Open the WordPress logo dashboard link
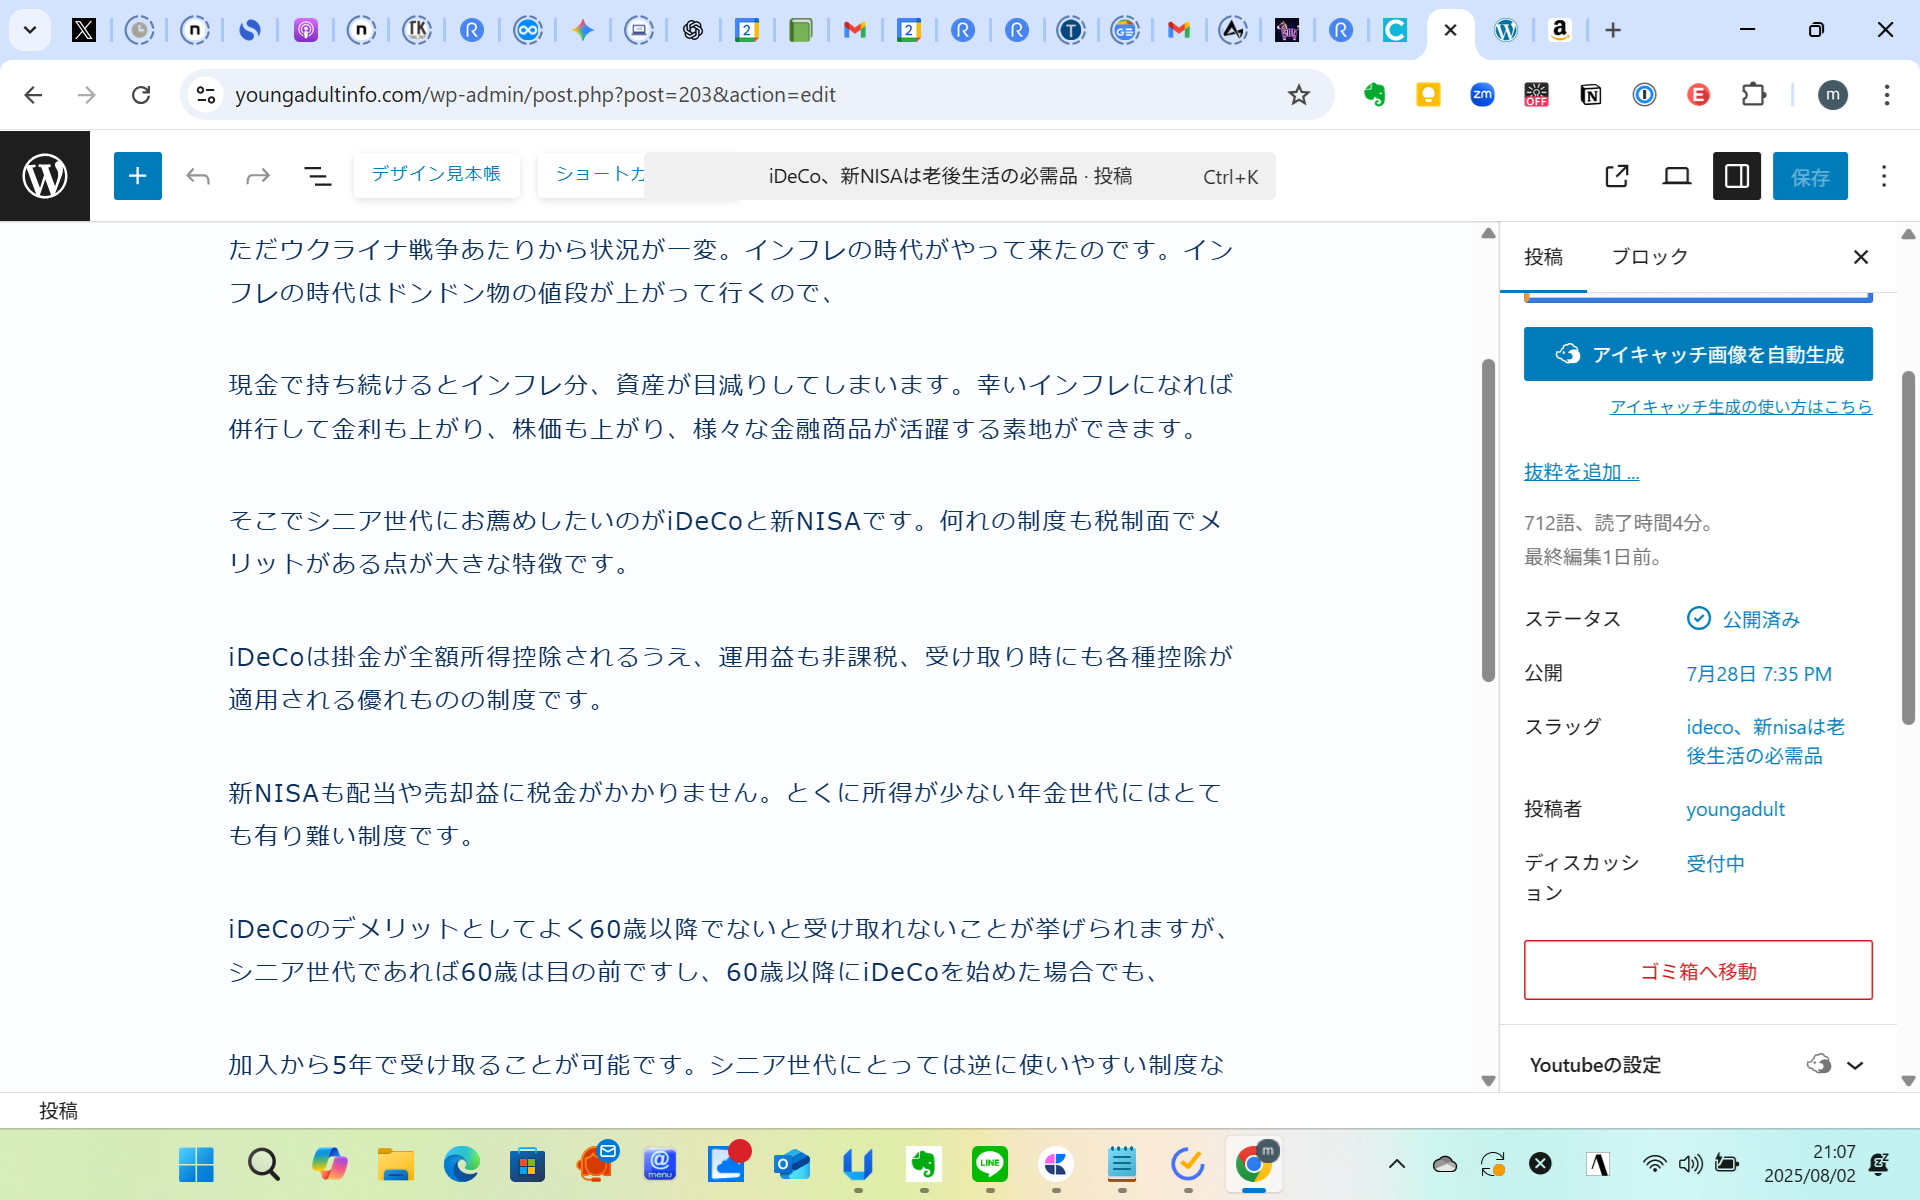Viewport: 1920px width, 1200px height. tap(45, 176)
